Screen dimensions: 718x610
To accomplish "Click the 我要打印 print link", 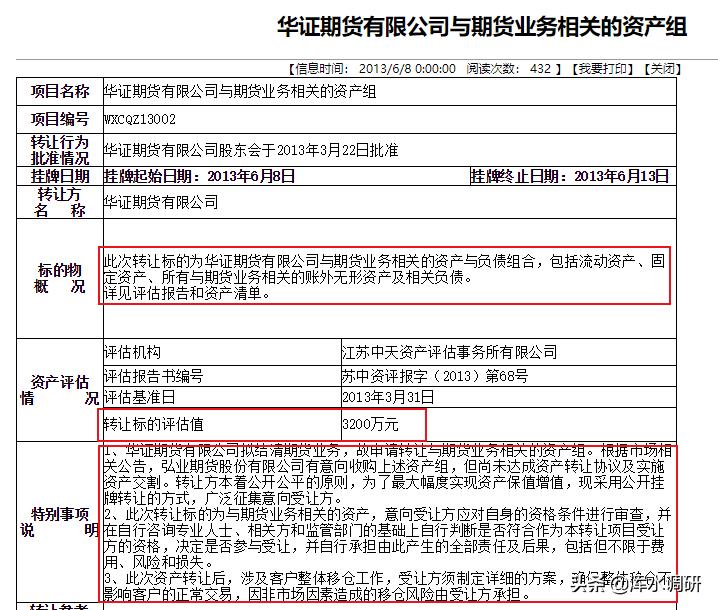I will click(603, 69).
